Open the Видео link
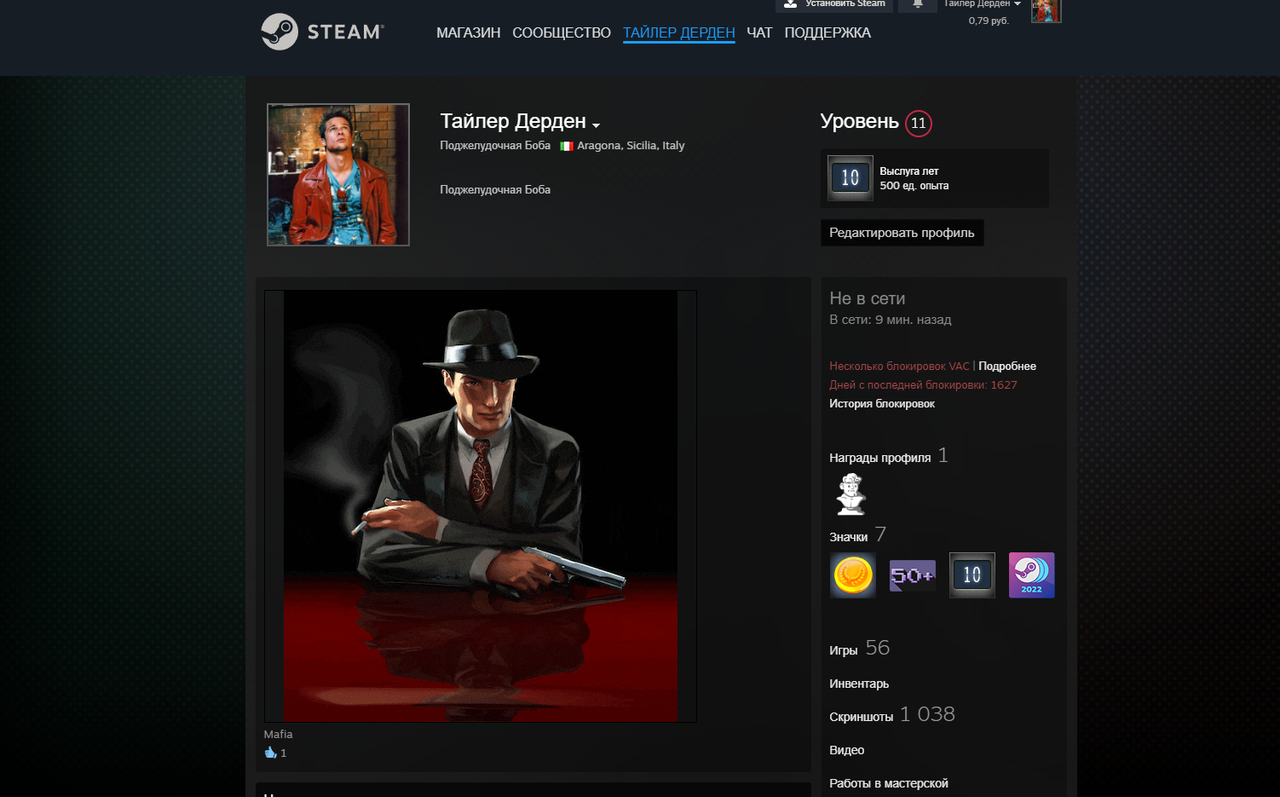 point(847,750)
